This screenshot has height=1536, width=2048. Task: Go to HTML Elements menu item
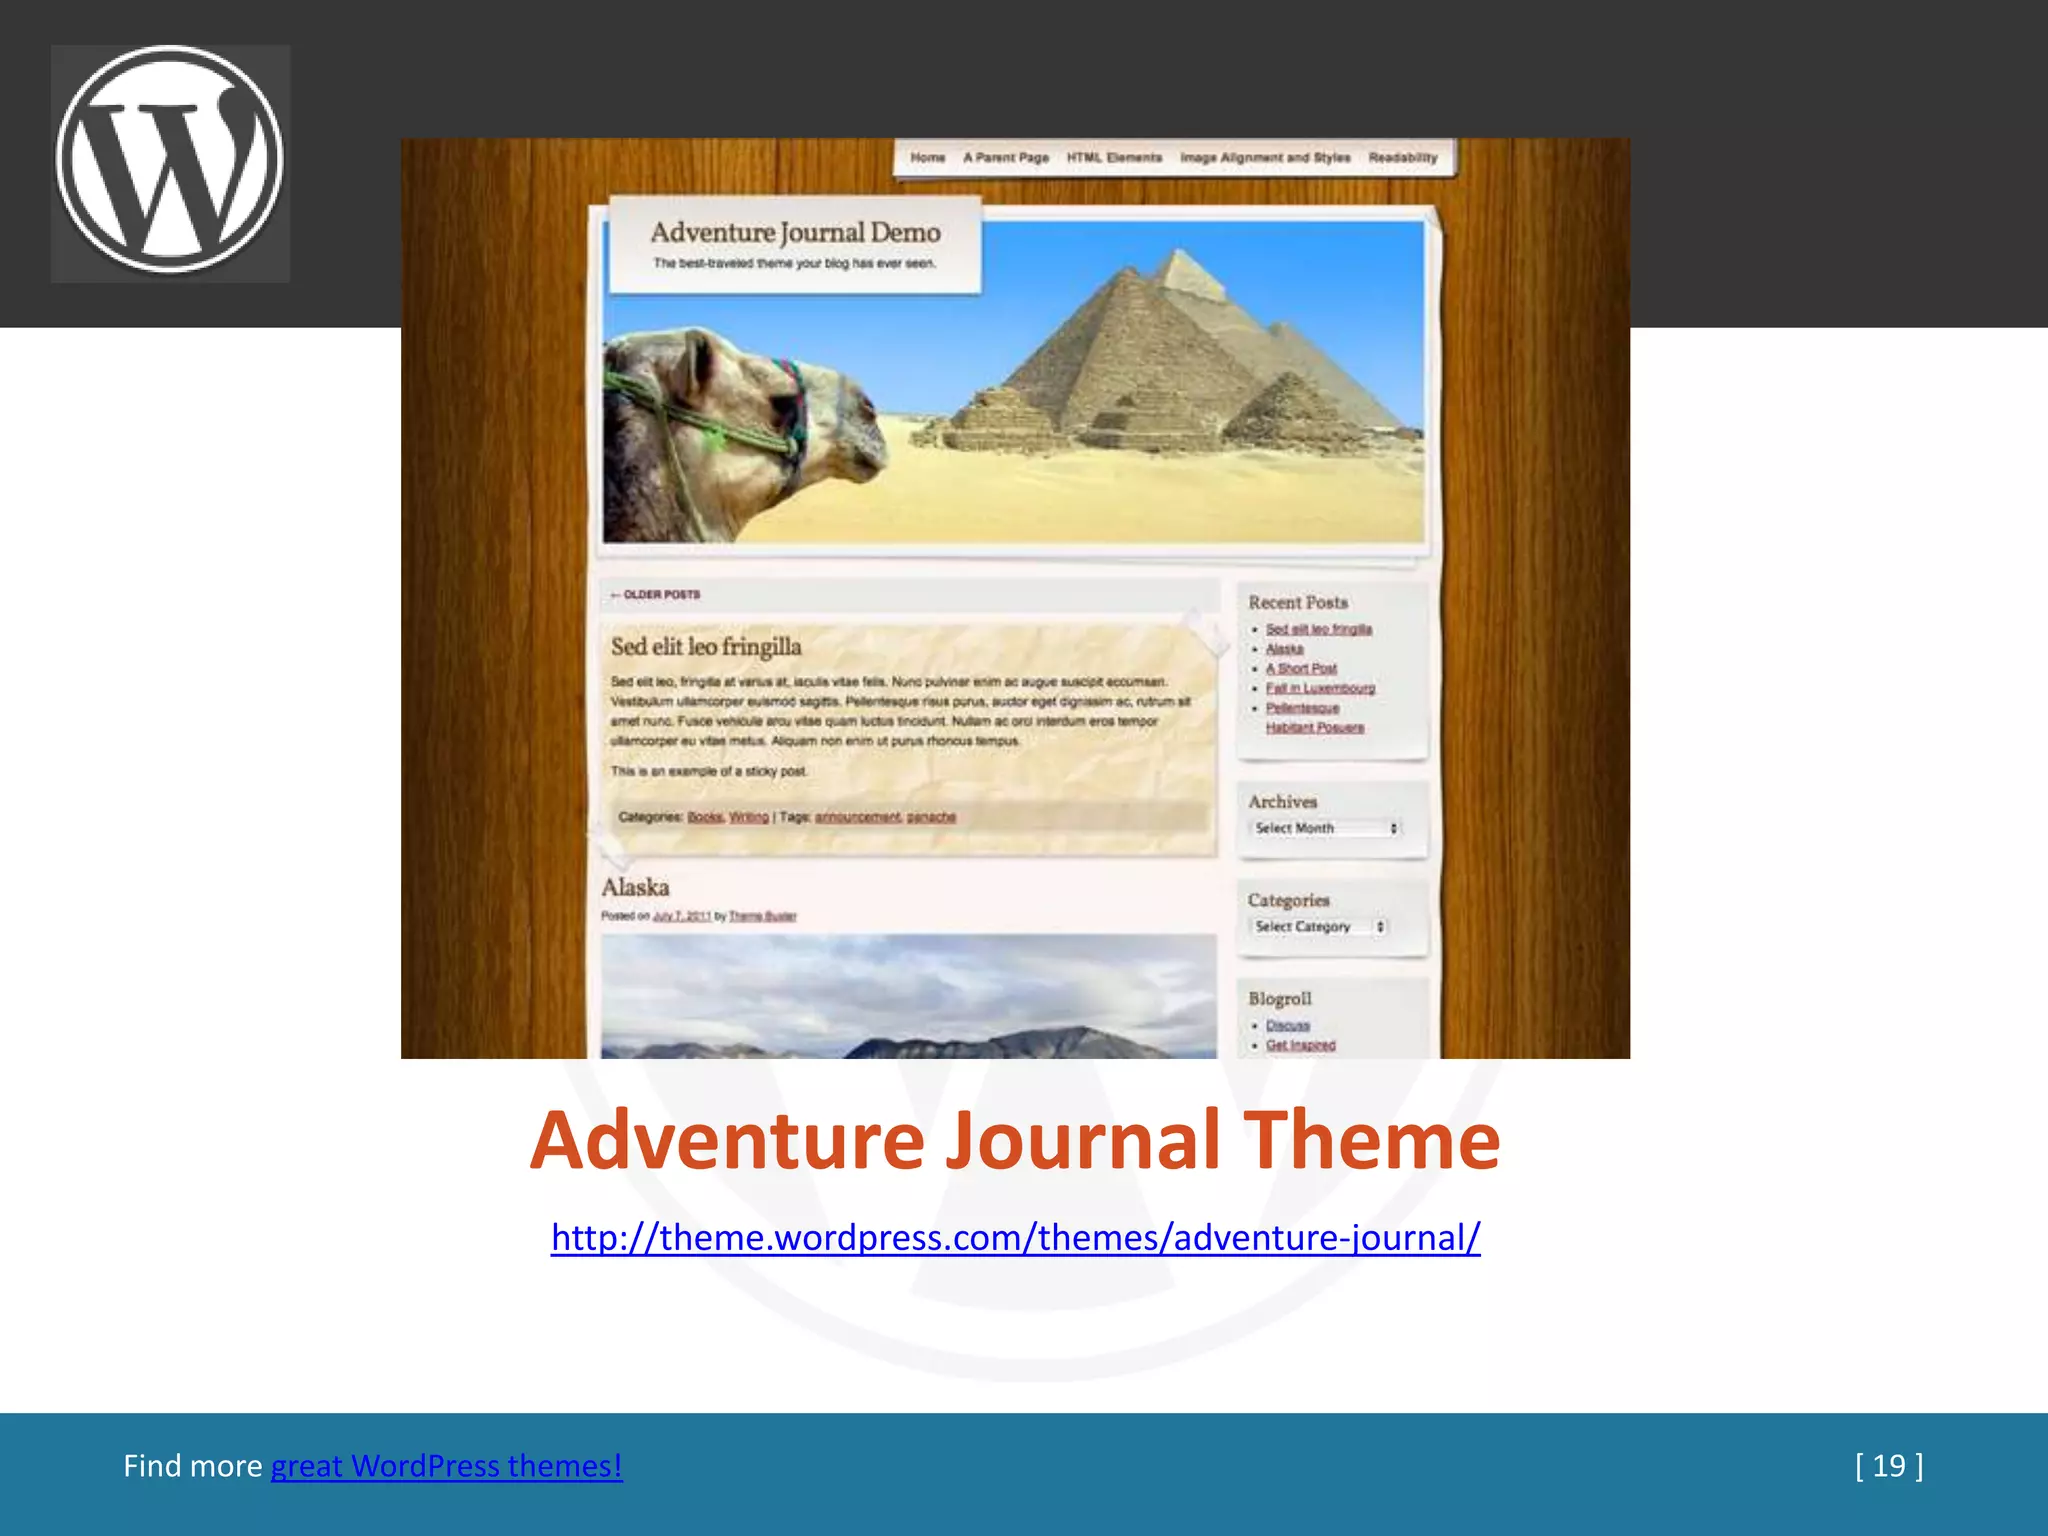(x=1114, y=158)
